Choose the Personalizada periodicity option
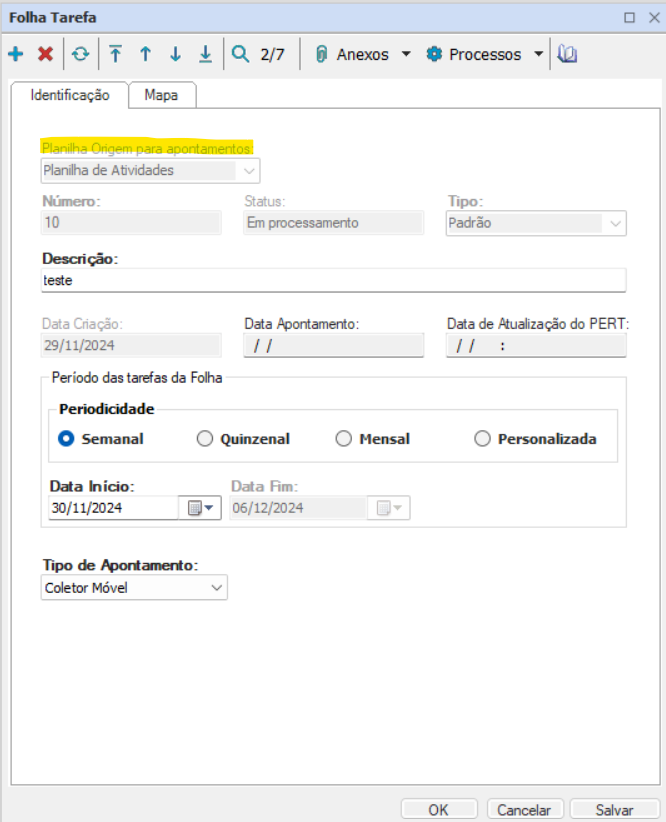The image size is (666, 822). (483, 439)
